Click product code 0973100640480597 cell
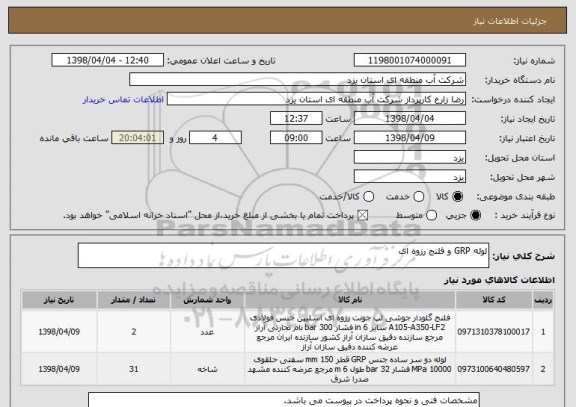This screenshot has width=576, height=407. pyautogui.click(x=494, y=369)
